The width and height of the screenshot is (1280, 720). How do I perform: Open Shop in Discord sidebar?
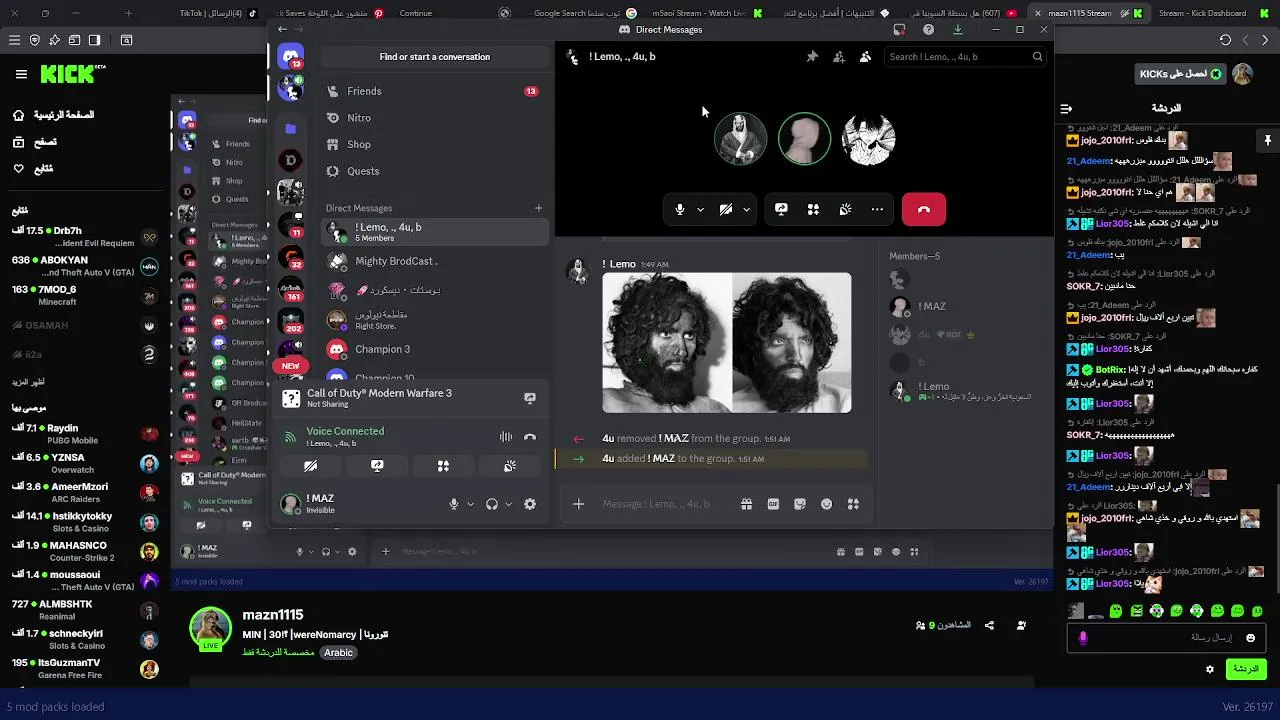tap(434, 144)
